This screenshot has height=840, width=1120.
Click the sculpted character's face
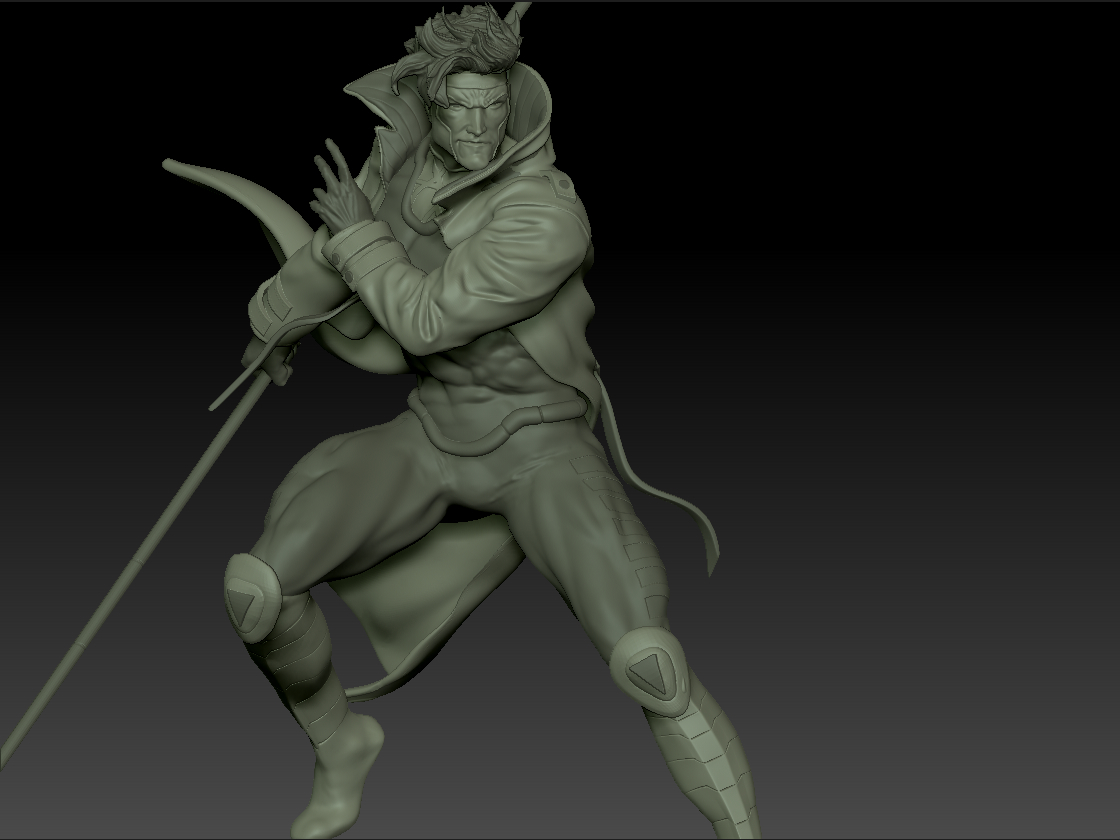tap(472, 121)
